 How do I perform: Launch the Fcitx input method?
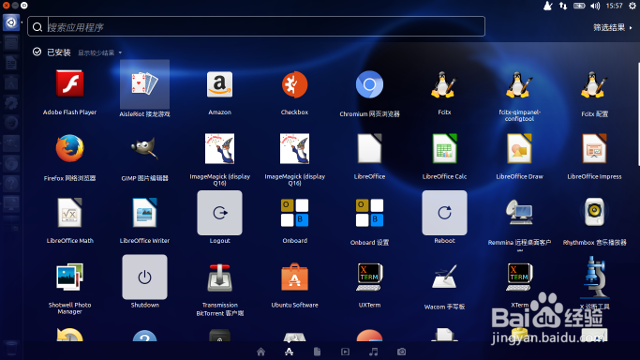[444, 84]
